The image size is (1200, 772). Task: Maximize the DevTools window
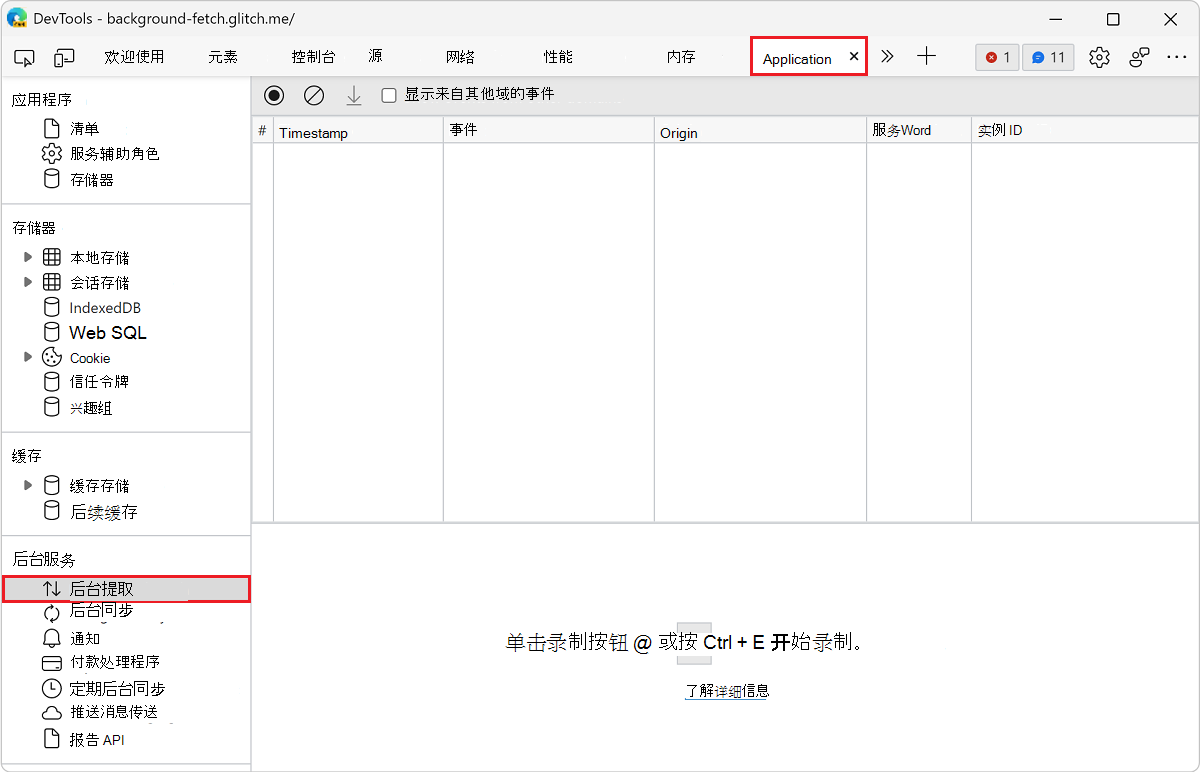click(x=1113, y=19)
